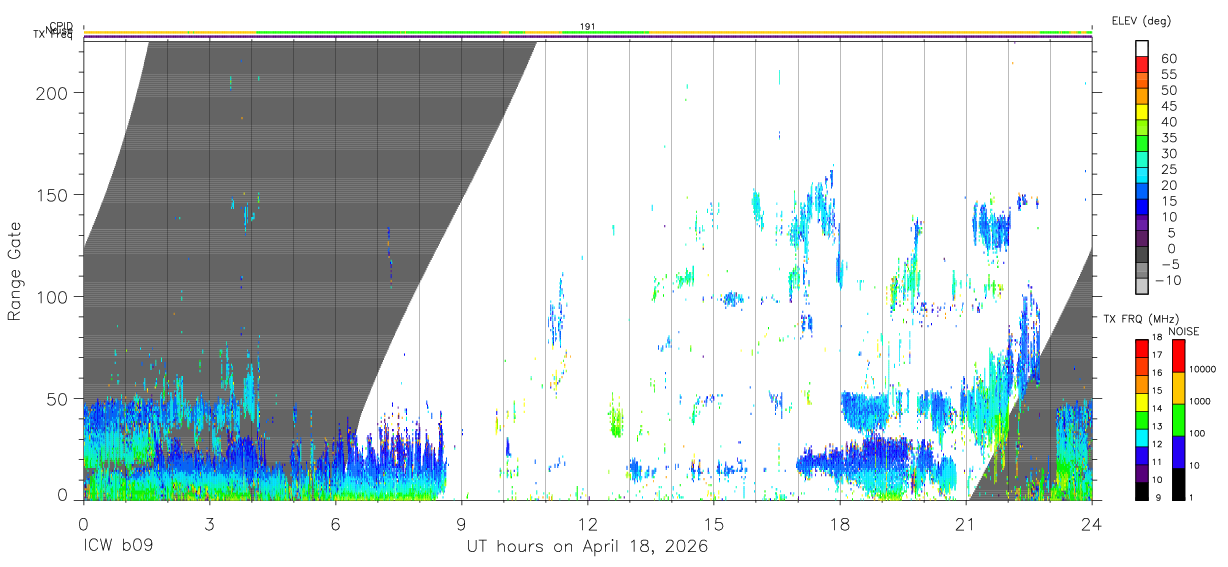Click the 'ICW b09' radar beam label
Screen dimensions: 1228x567
click(119, 547)
